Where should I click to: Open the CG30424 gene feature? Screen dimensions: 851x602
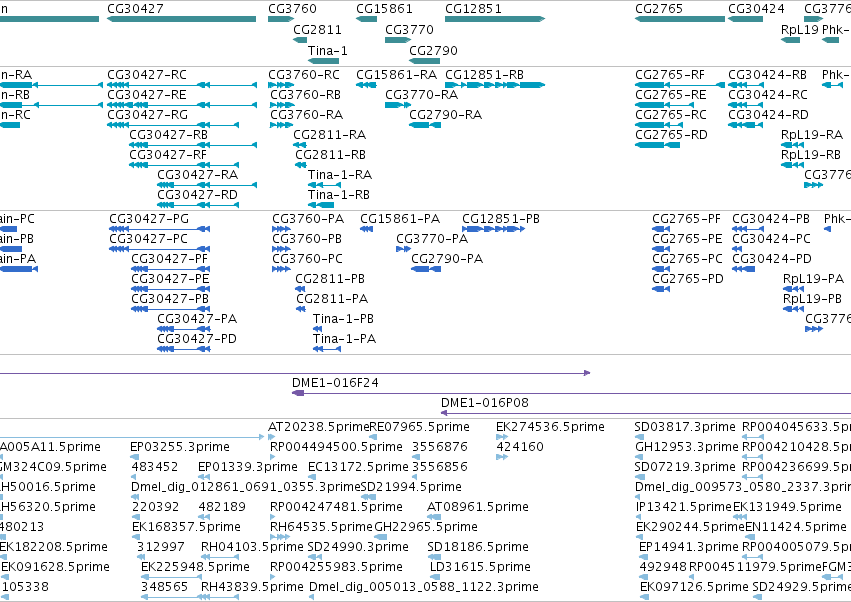(746, 19)
